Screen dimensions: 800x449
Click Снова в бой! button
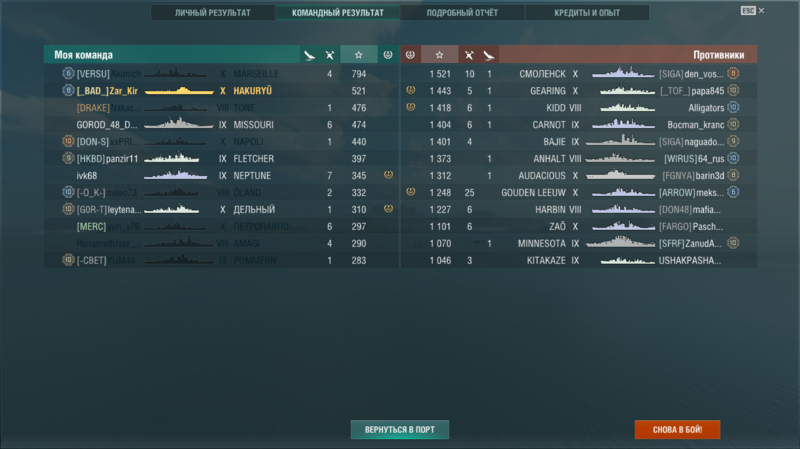[x=678, y=430]
